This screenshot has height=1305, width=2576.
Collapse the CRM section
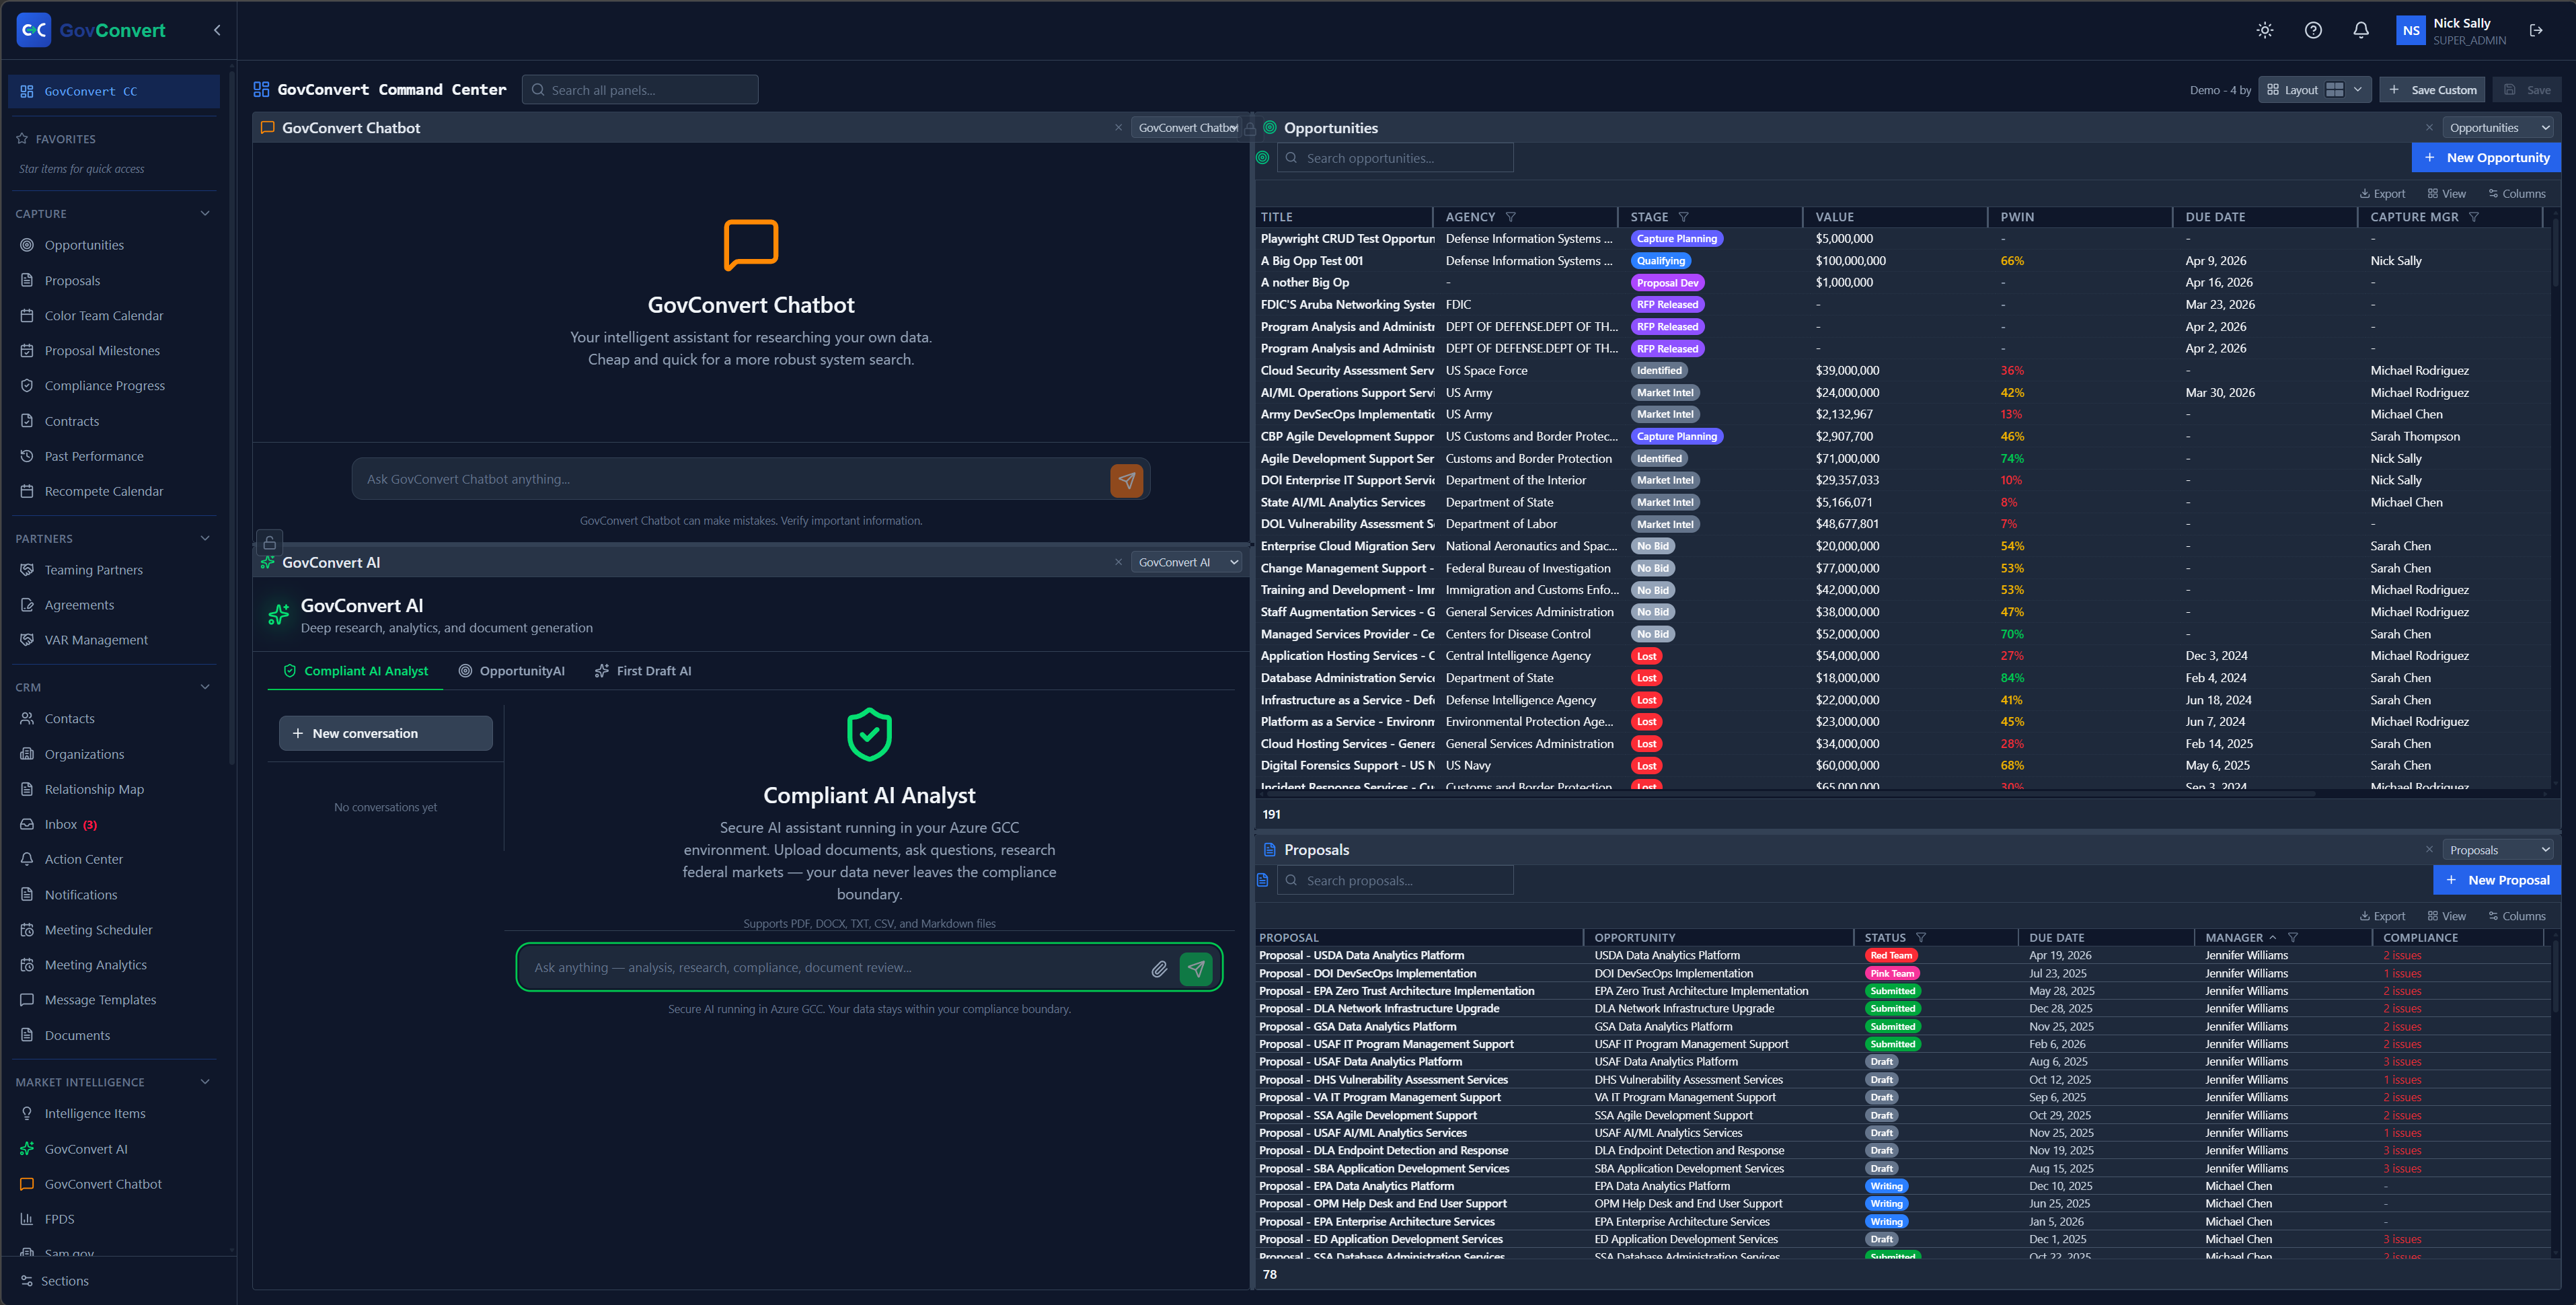[x=205, y=687]
